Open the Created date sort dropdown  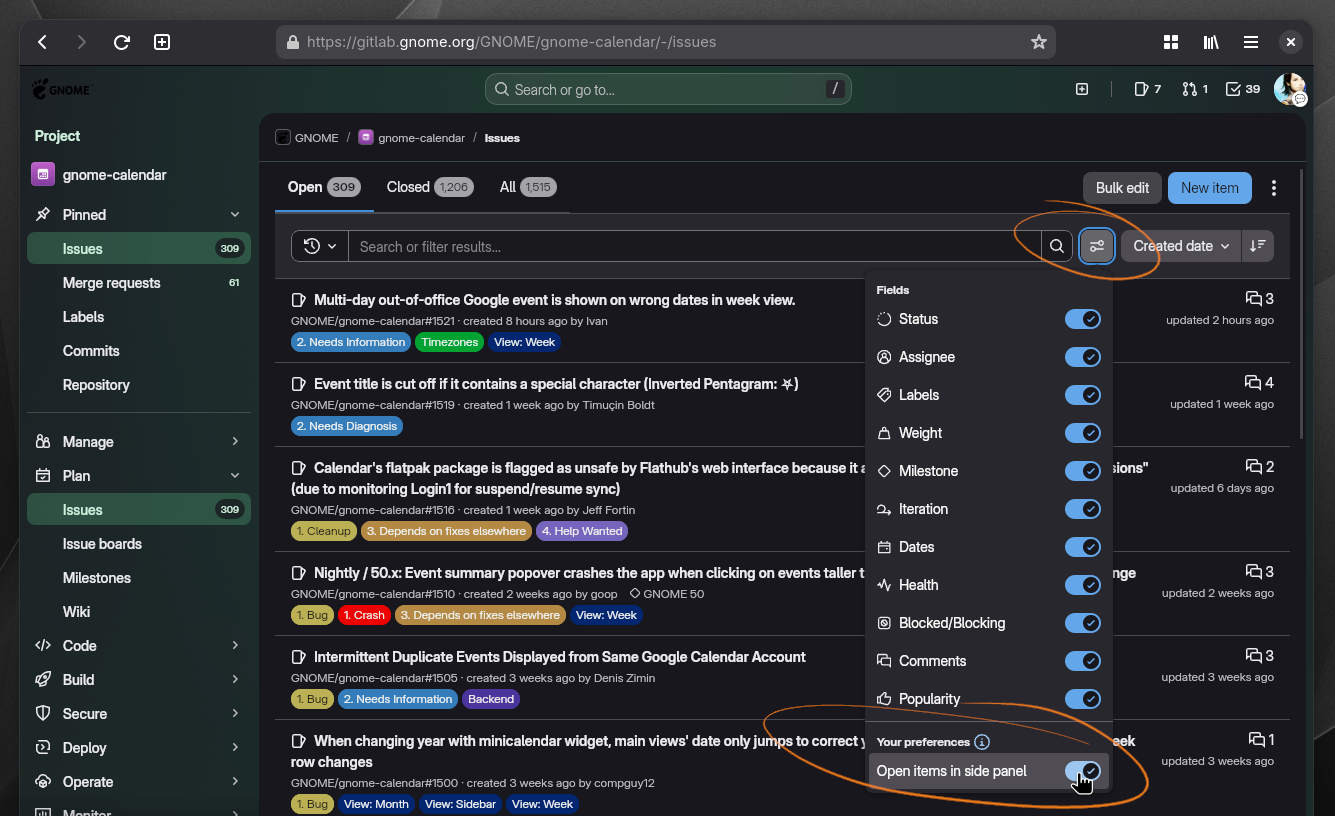(x=1181, y=246)
